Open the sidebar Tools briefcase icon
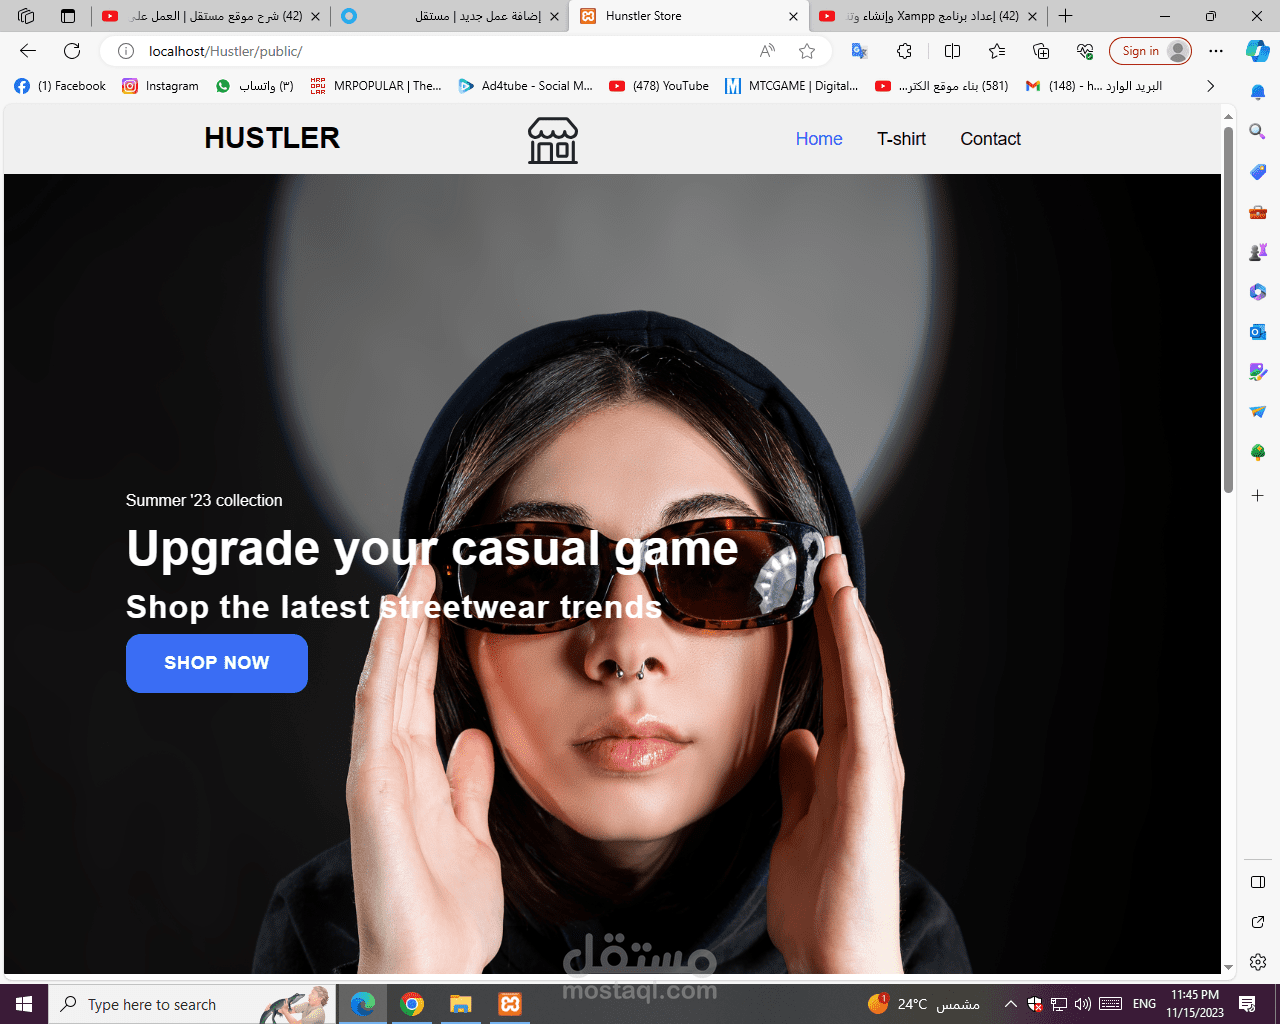This screenshot has width=1280, height=1024. point(1258,212)
